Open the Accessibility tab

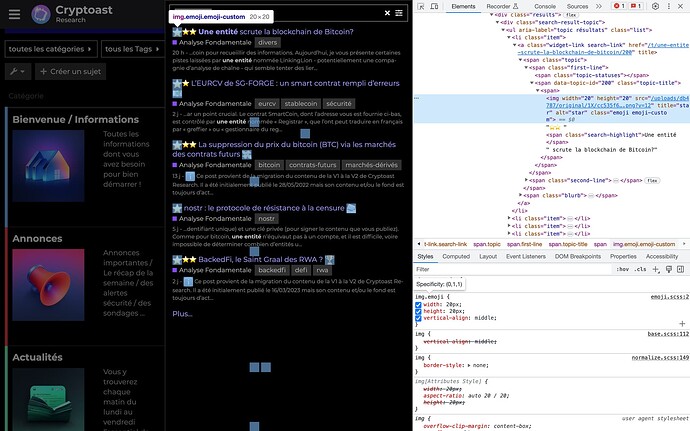662,256
